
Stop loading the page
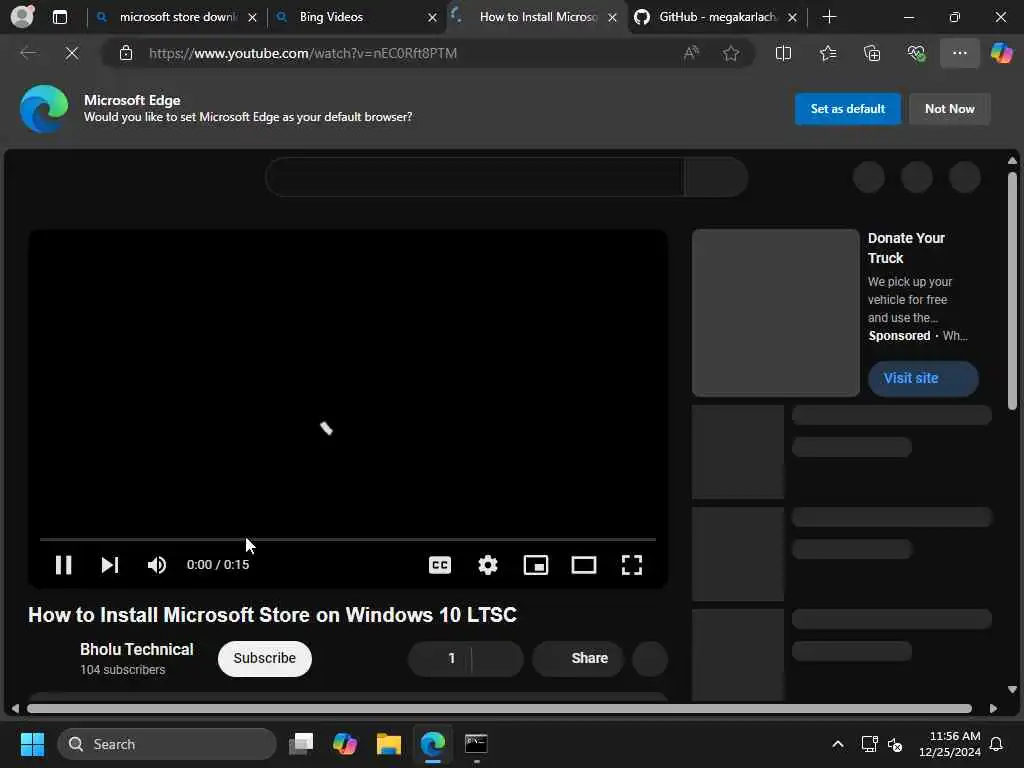coord(72,53)
